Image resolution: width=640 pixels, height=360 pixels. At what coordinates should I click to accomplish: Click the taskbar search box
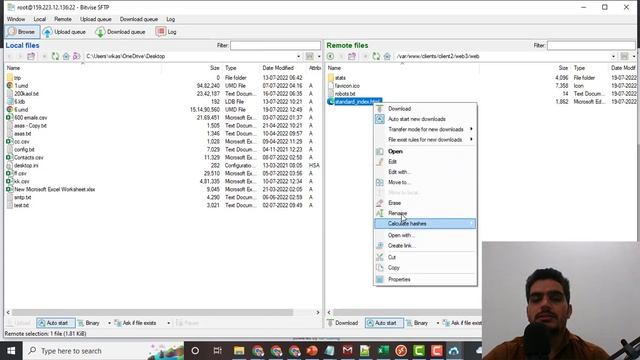(104, 351)
